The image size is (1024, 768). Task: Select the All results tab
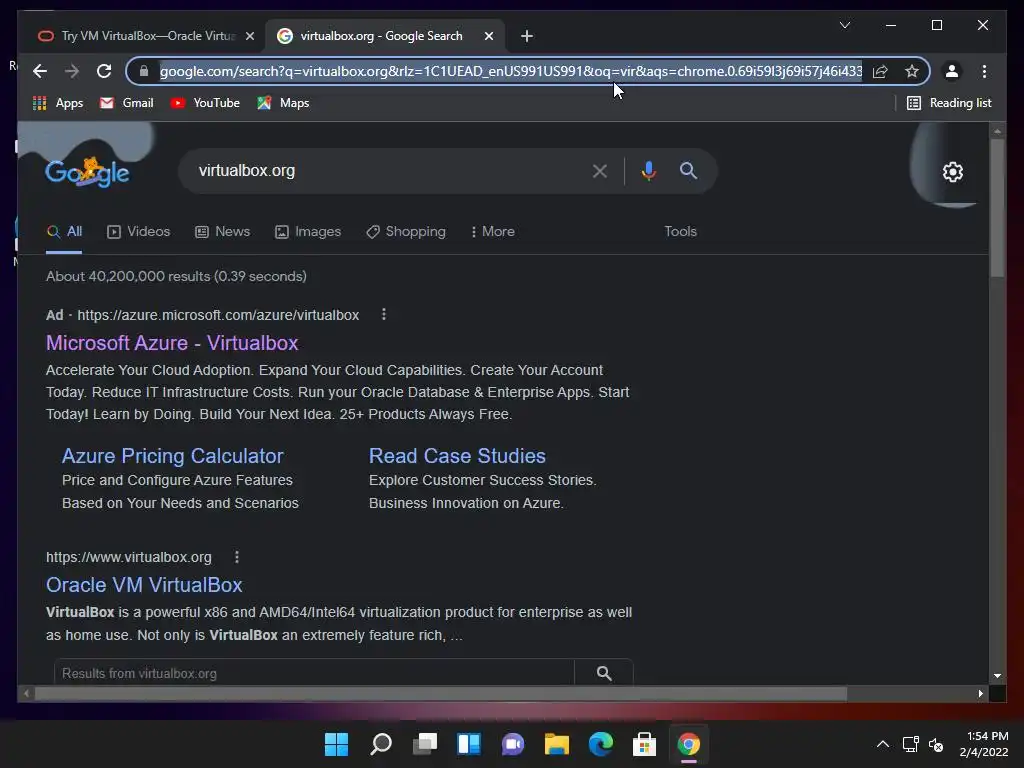64,232
